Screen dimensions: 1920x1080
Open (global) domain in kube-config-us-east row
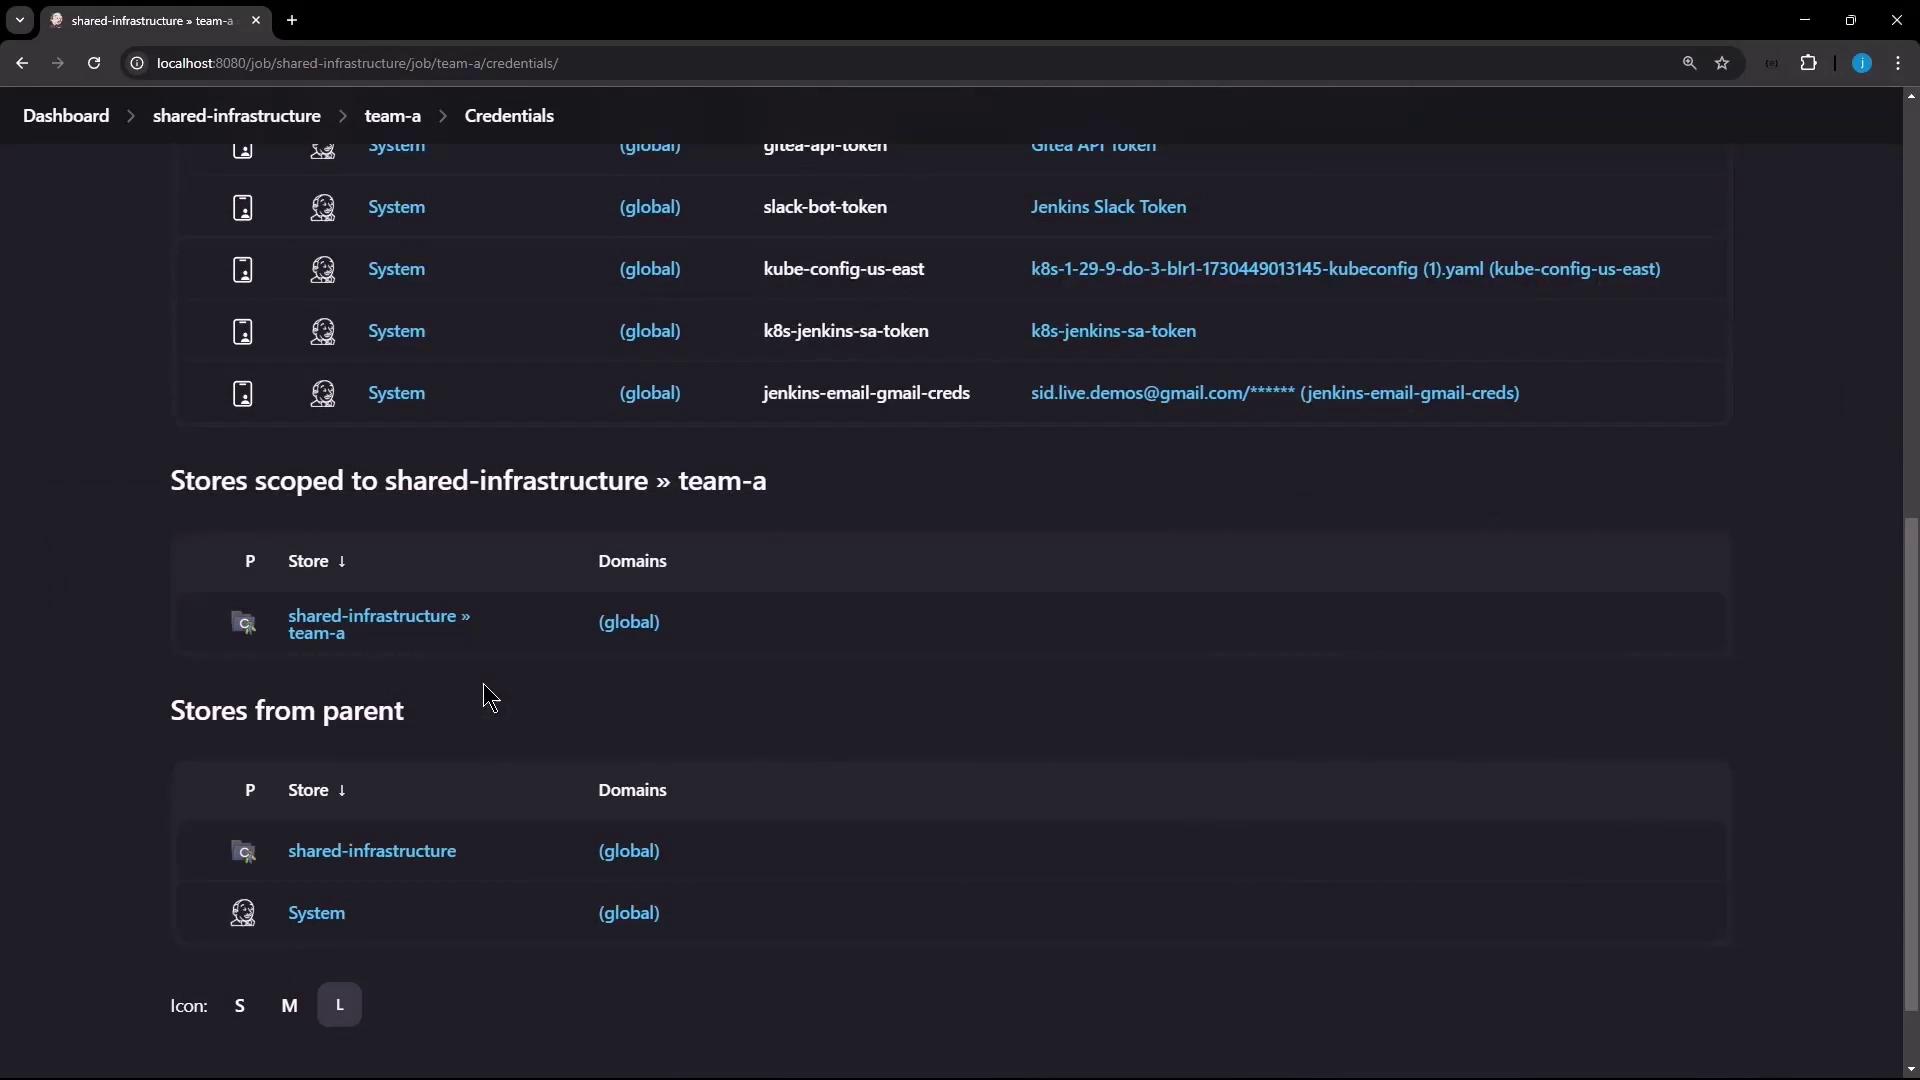click(650, 269)
